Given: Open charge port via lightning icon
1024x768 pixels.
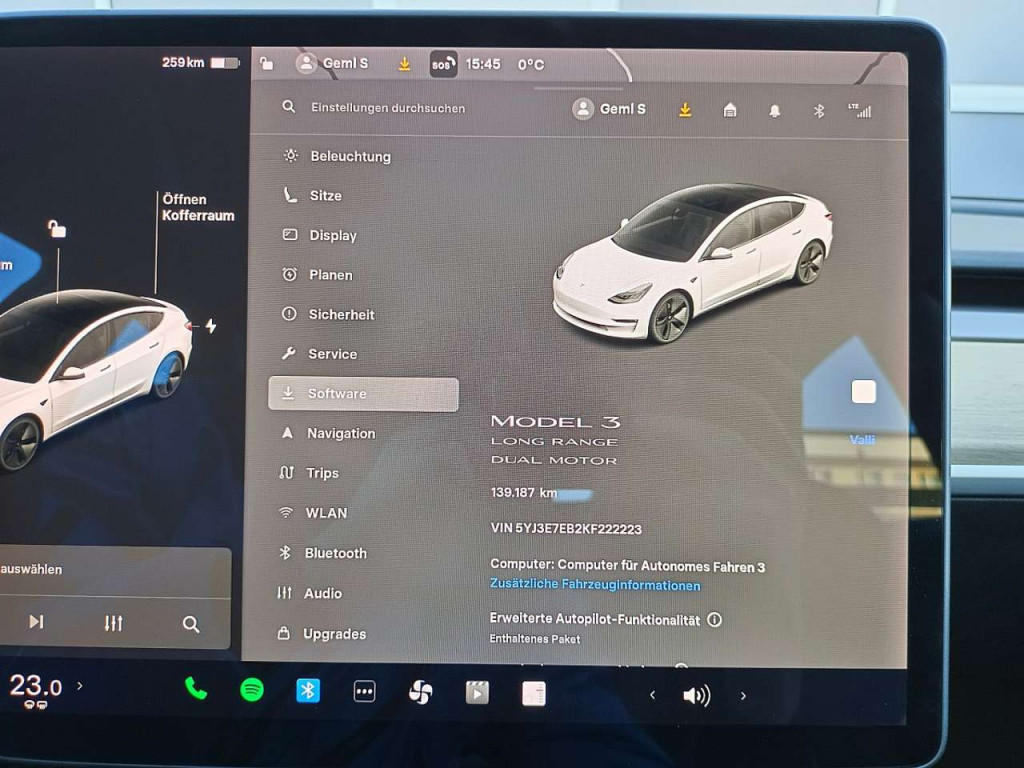Looking at the screenshot, I should point(210,326).
